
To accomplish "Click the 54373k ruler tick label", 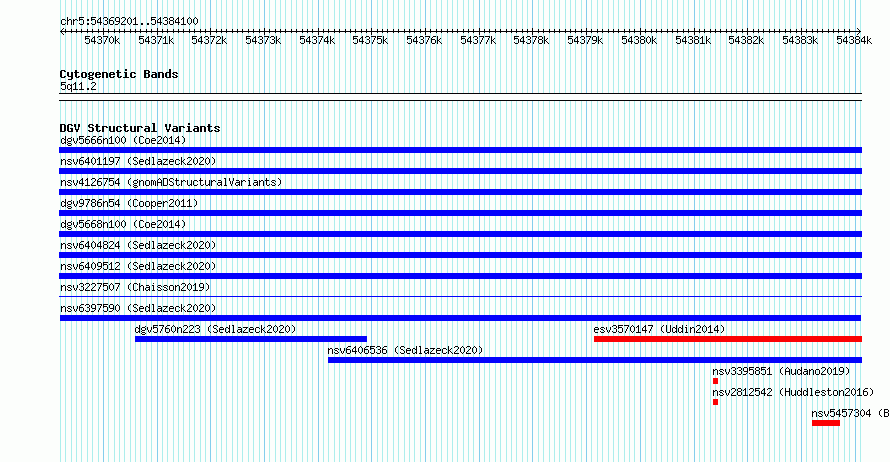I will [263, 40].
